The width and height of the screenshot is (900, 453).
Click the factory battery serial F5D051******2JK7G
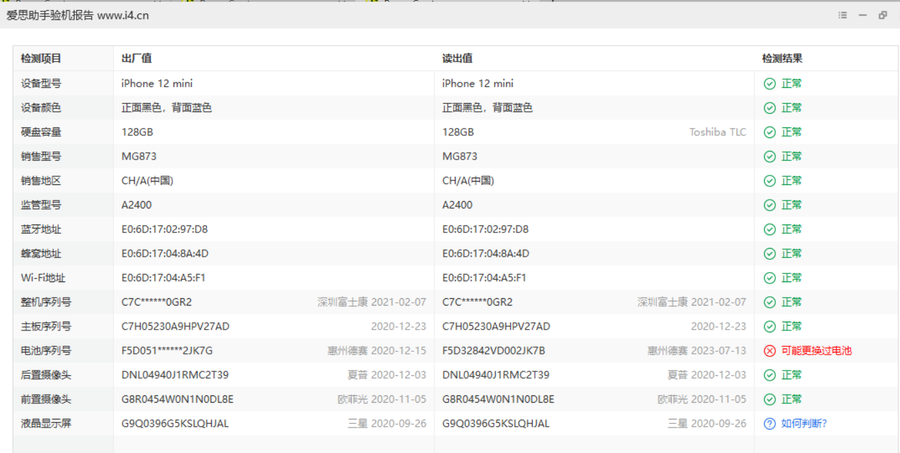point(167,351)
